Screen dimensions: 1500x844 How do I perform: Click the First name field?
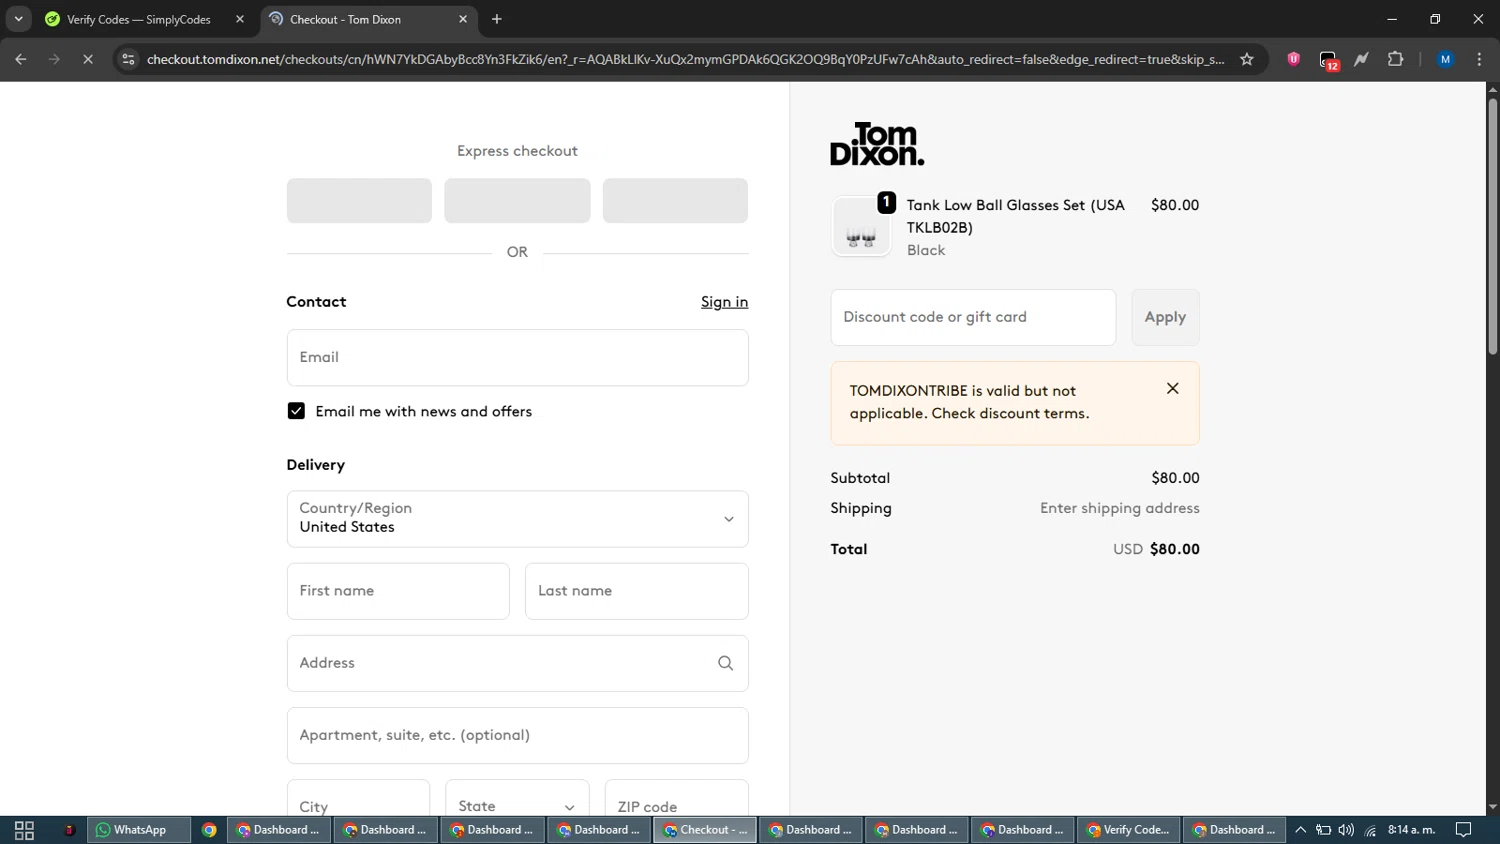click(398, 591)
